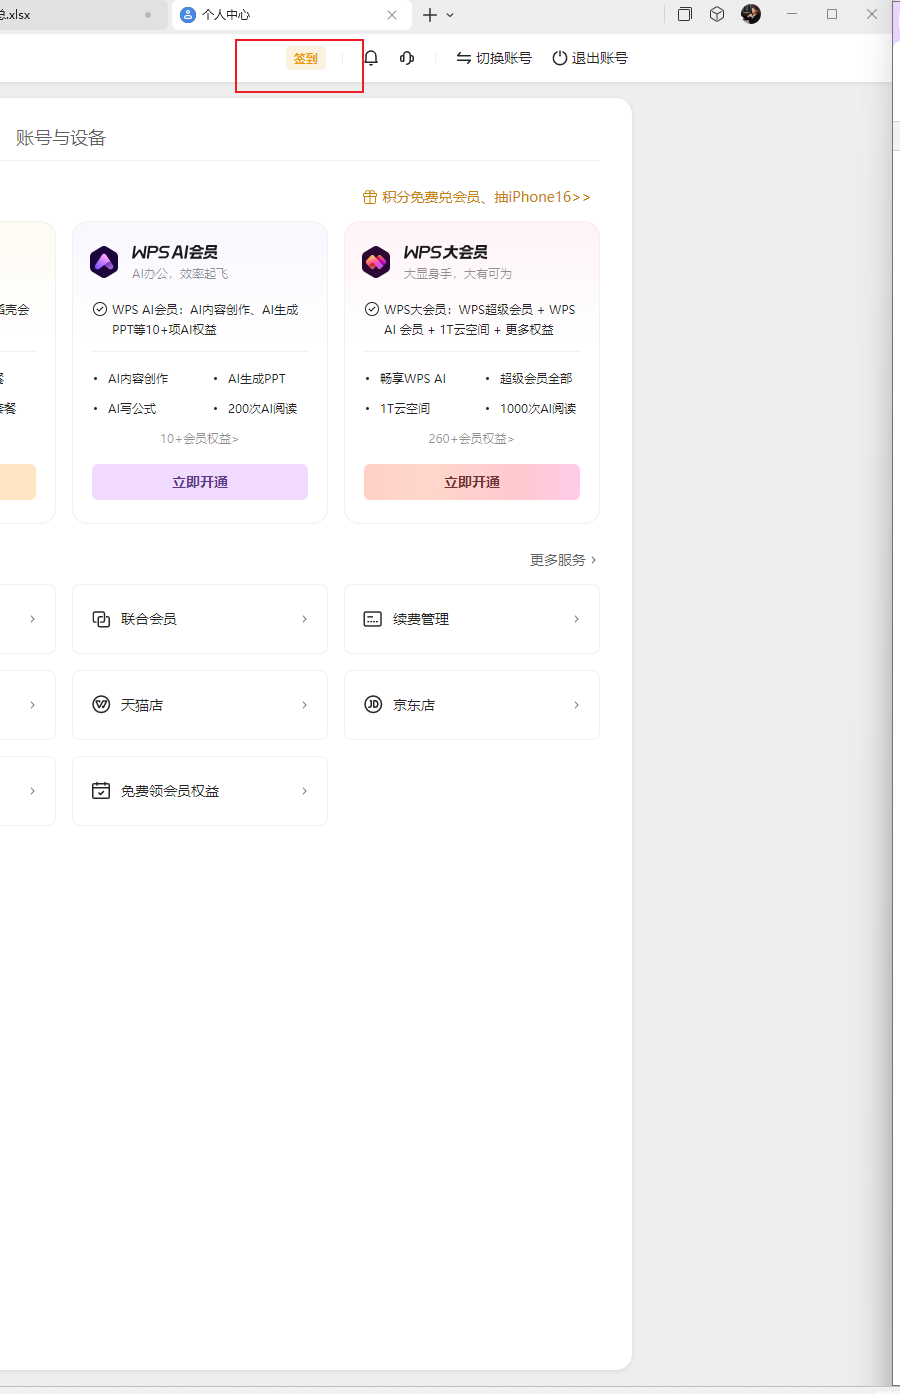Click the overlapping windows icon in title bar
Screen dimensions: 900x1394
click(x=685, y=14)
